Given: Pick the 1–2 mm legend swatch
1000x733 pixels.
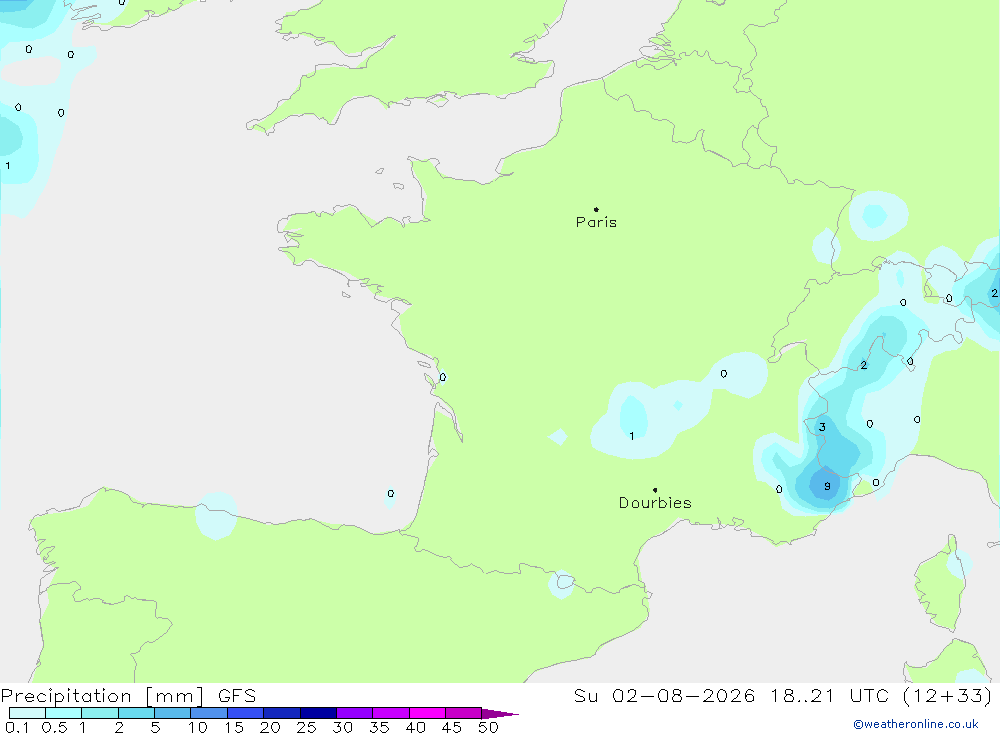Looking at the screenshot, I should (100, 713).
